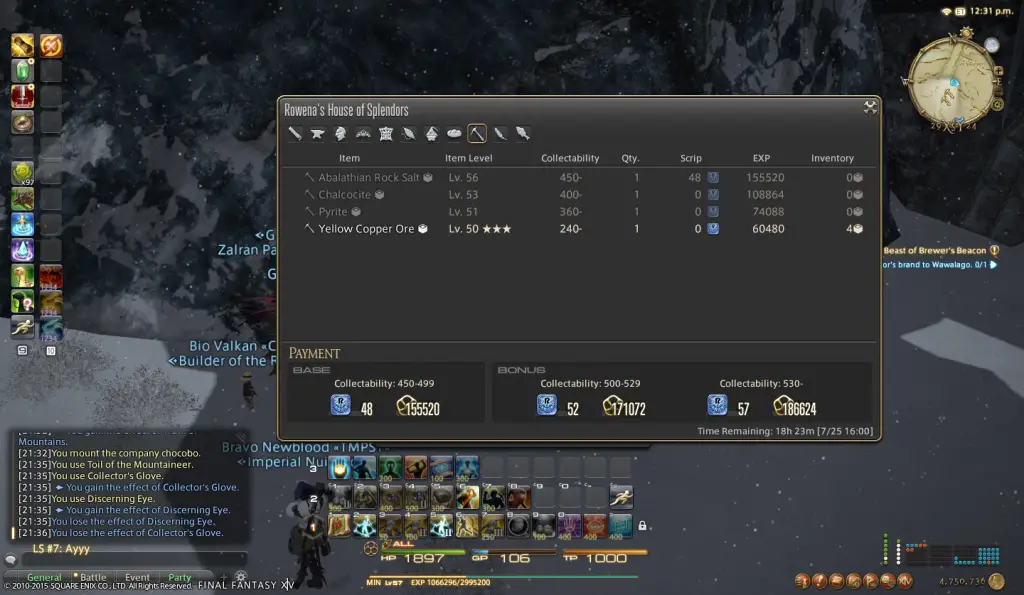Click the chat message input field
This screenshot has height=595, width=1024.
point(134,560)
